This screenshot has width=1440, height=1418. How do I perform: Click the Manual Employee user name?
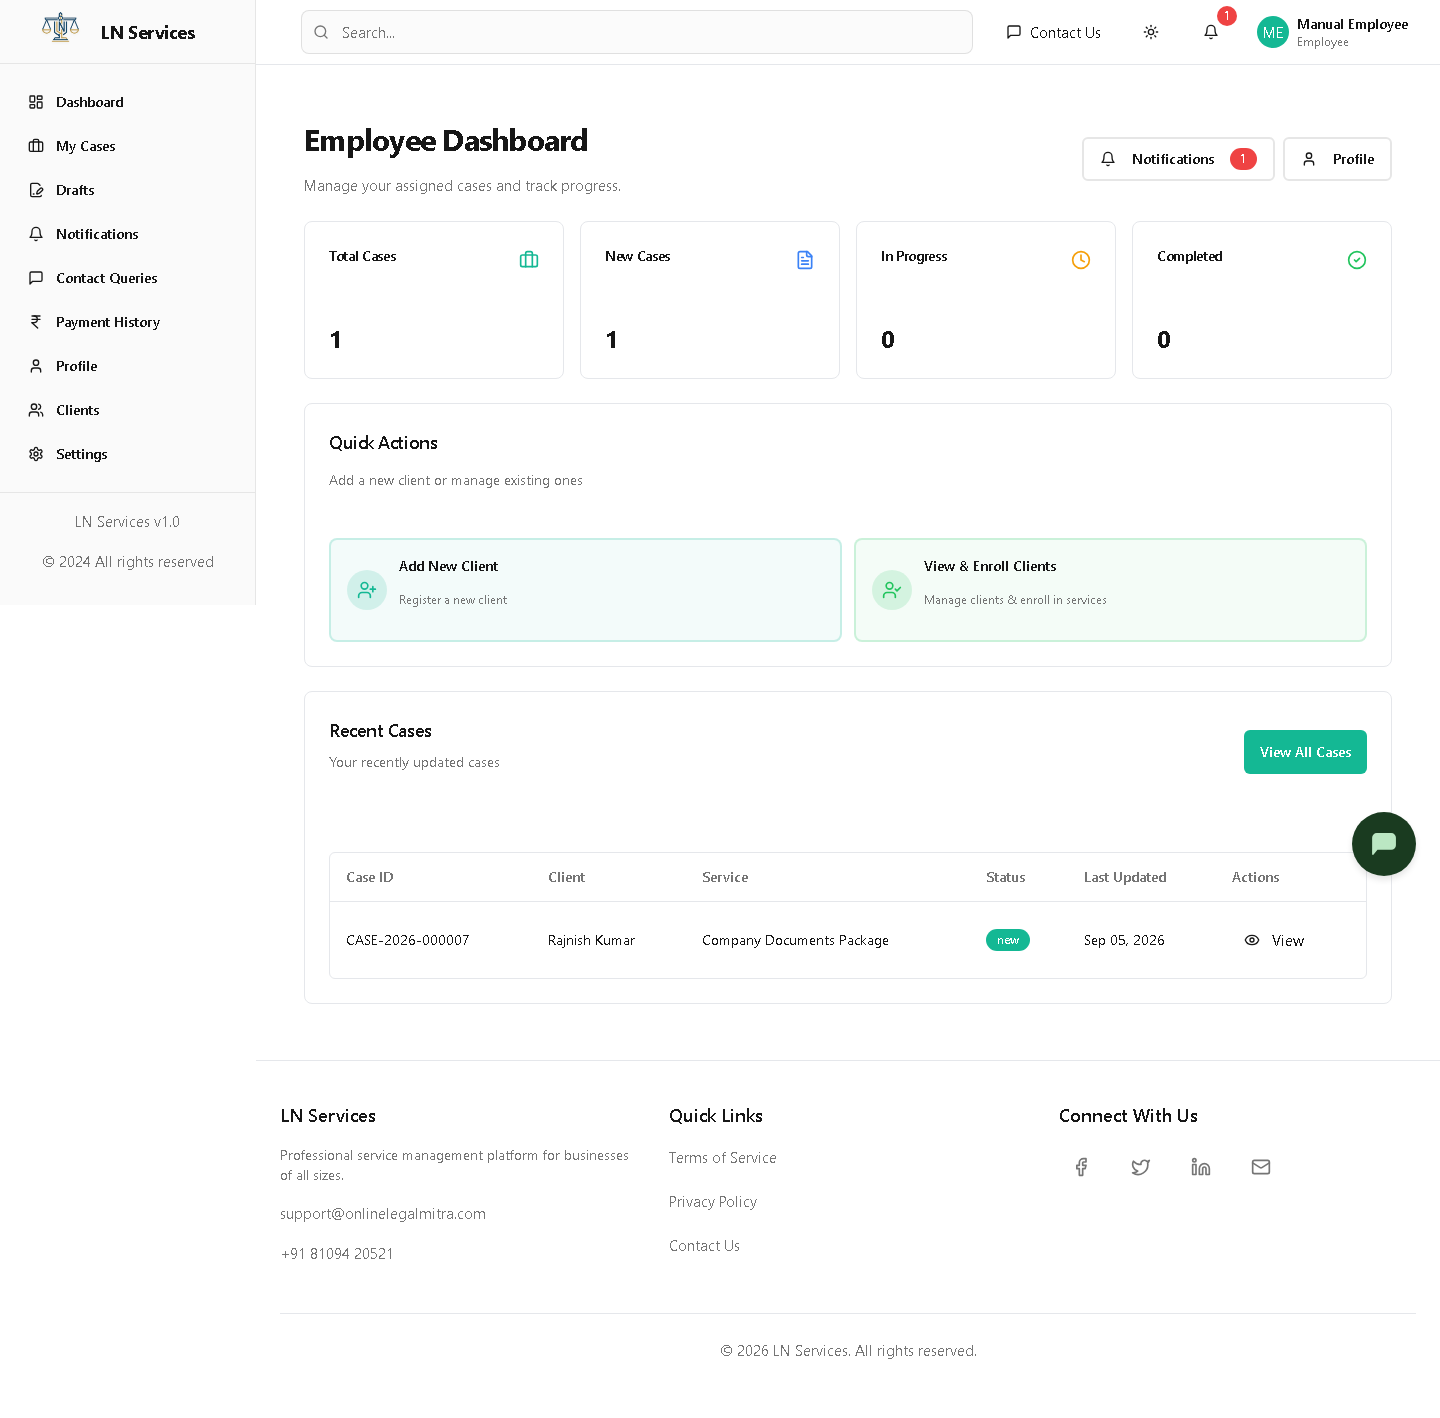tap(1352, 24)
